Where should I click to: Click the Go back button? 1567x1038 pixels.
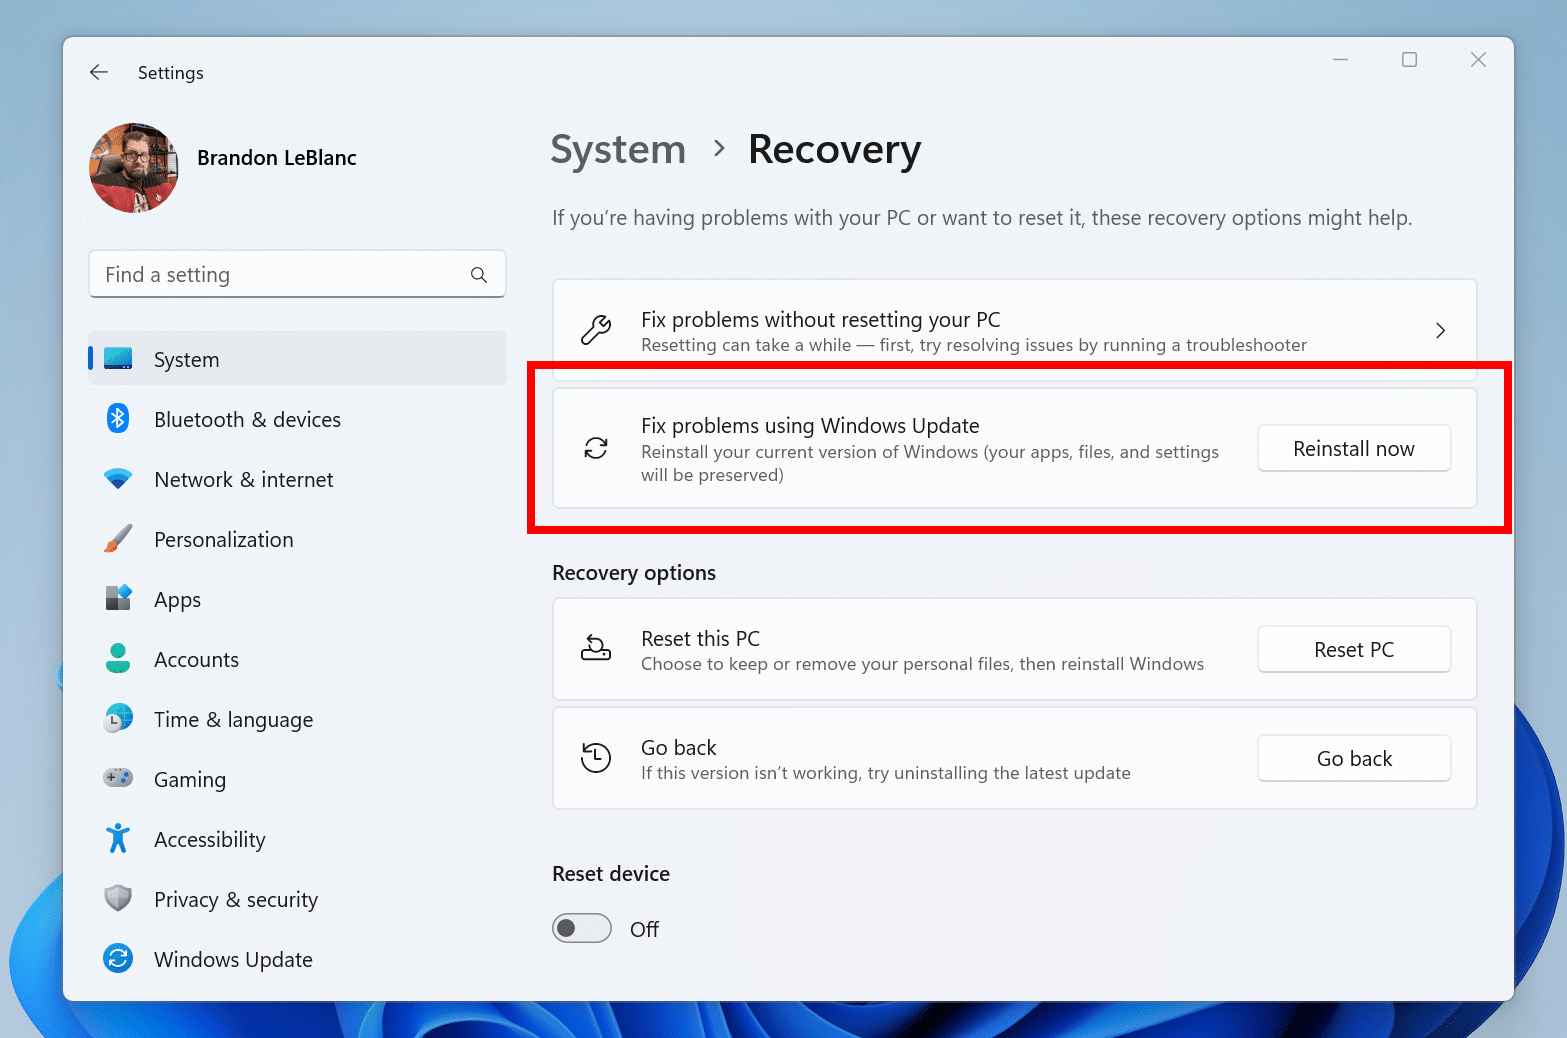[x=1353, y=758]
